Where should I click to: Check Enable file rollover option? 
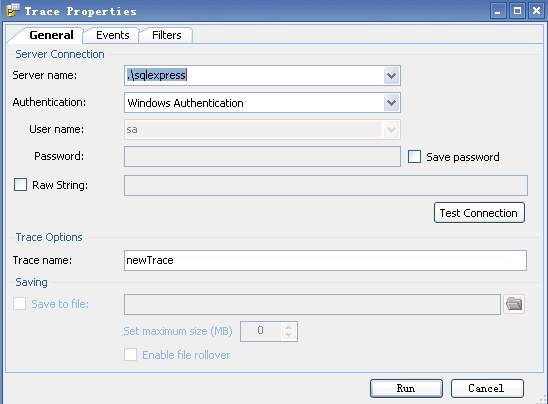[x=130, y=354]
